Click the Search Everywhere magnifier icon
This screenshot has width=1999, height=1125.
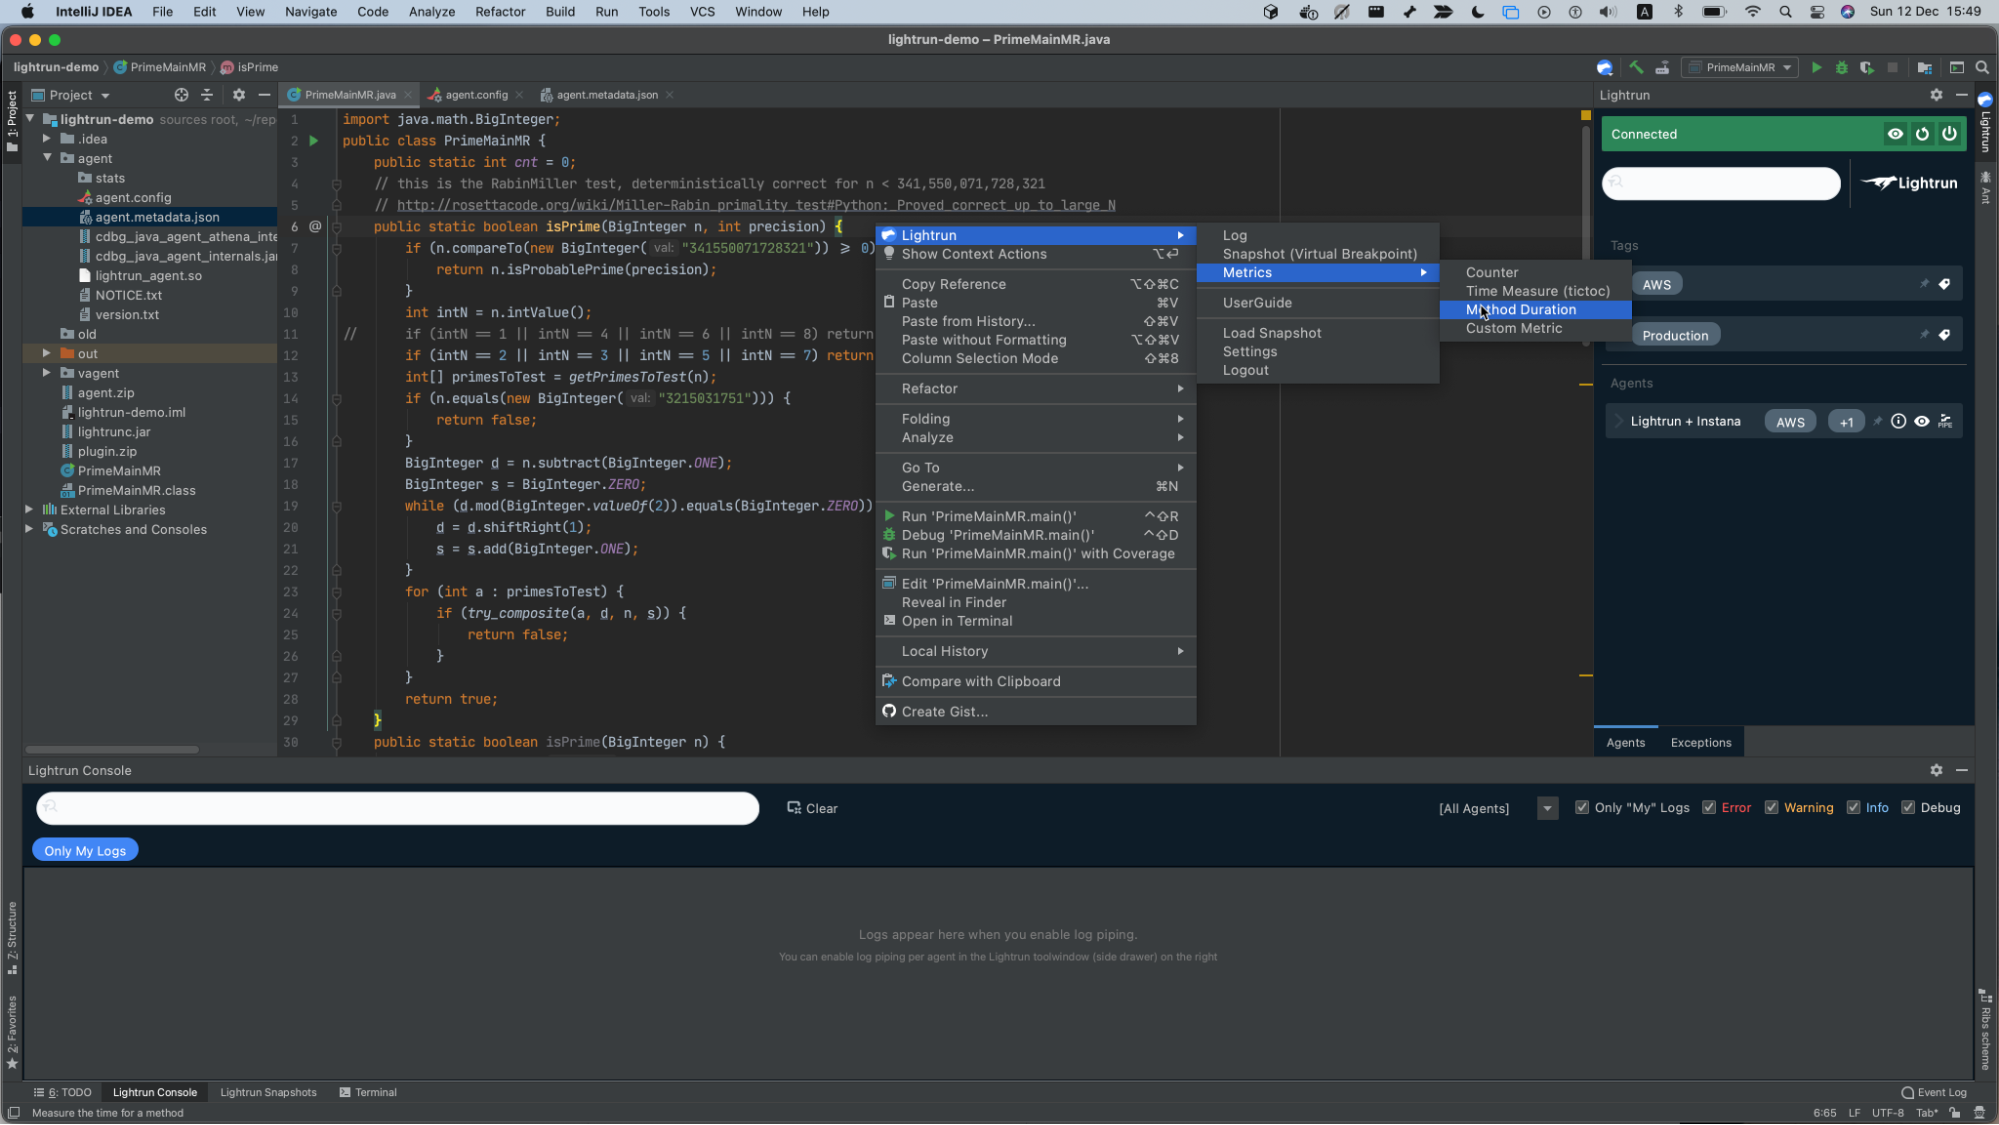[1982, 68]
